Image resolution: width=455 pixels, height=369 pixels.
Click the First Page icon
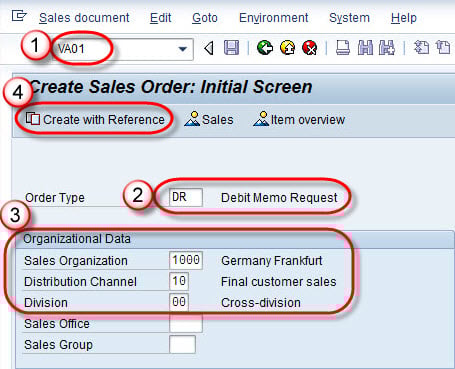point(421,48)
